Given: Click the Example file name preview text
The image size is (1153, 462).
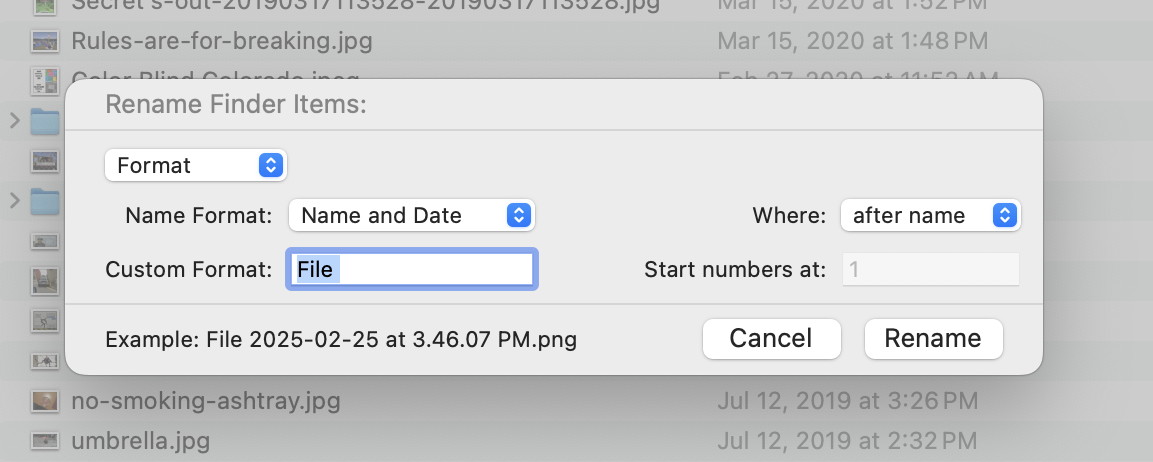Looking at the screenshot, I should 341,339.
